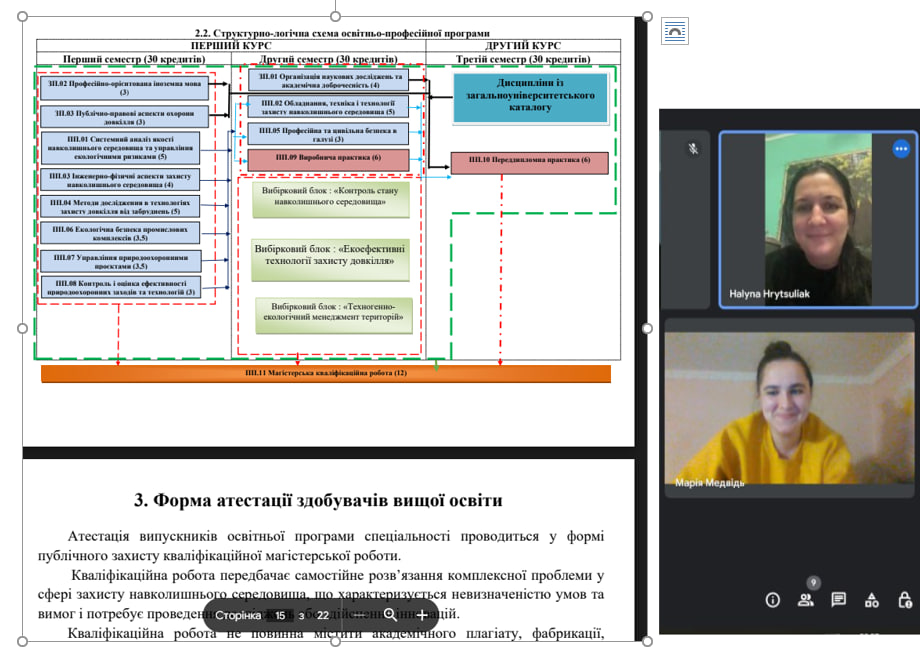920x652 pixels.
Task: Click the muted microphone icon on participant tile
Action: (x=692, y=149)
